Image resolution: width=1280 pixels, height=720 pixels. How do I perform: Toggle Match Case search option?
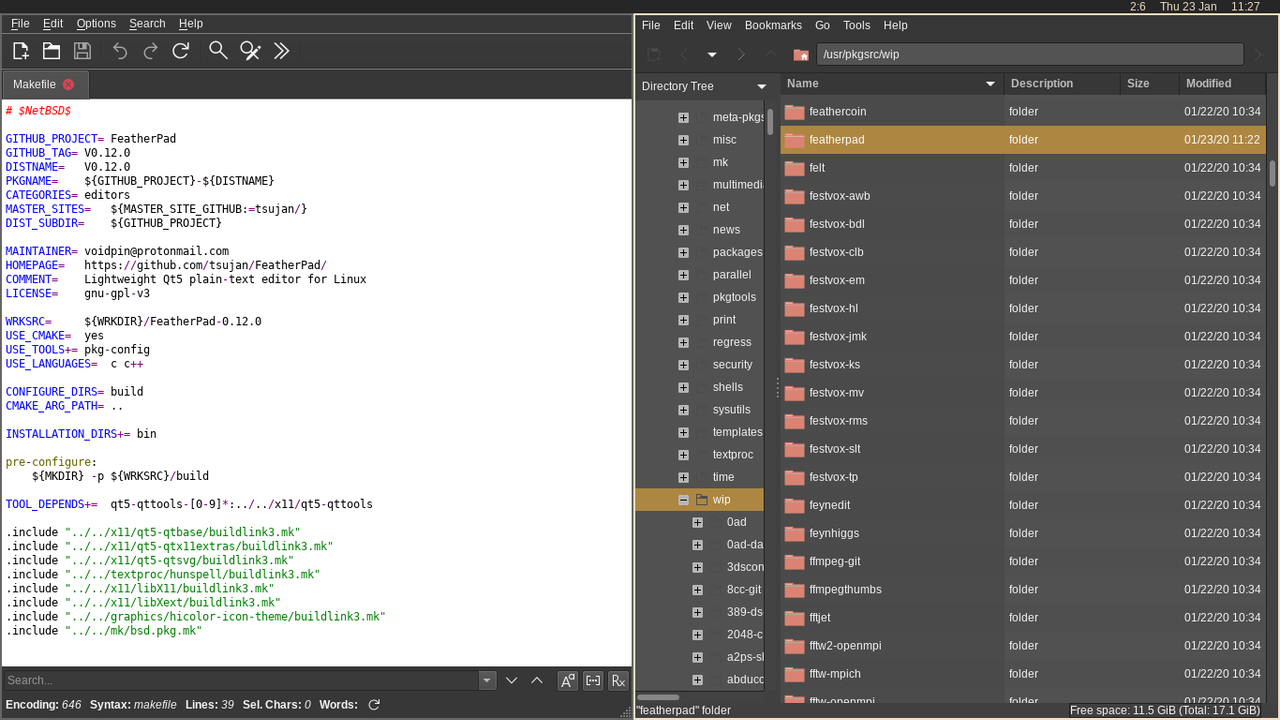coord(568,680)
